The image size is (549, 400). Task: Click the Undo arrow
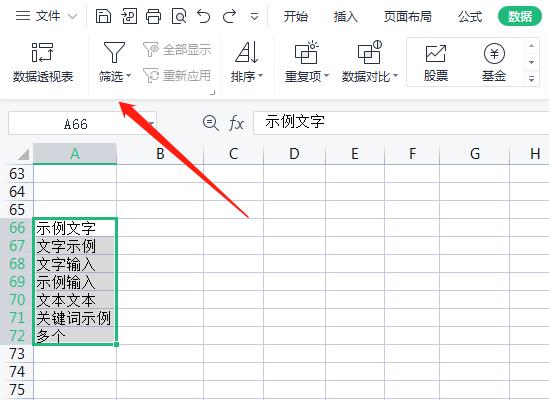[x=204, y=16]
